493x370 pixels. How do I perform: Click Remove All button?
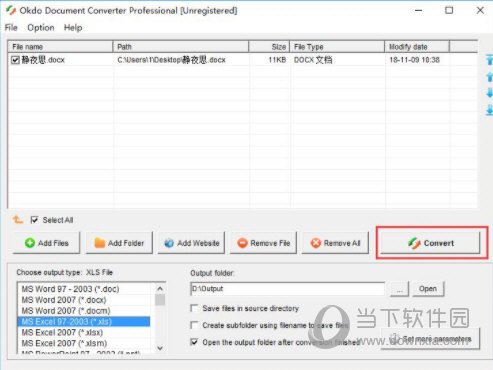335,243
